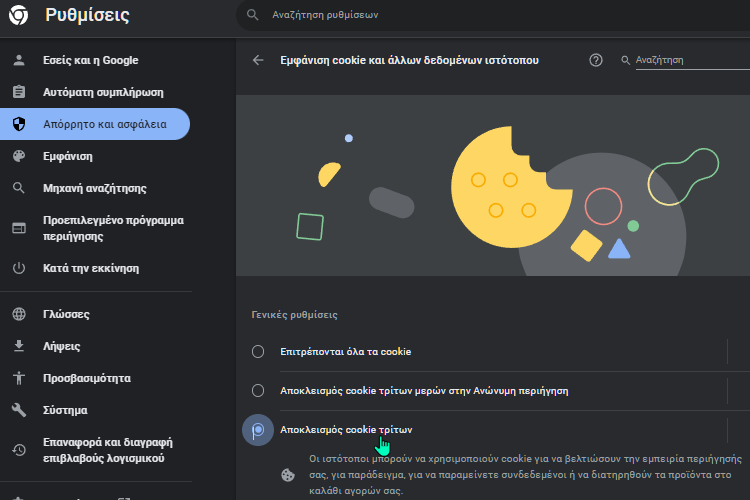The image size is (750, 500).
Task: Focus the Αναζήτηση cookie search field
Action: tap(692, 60)
